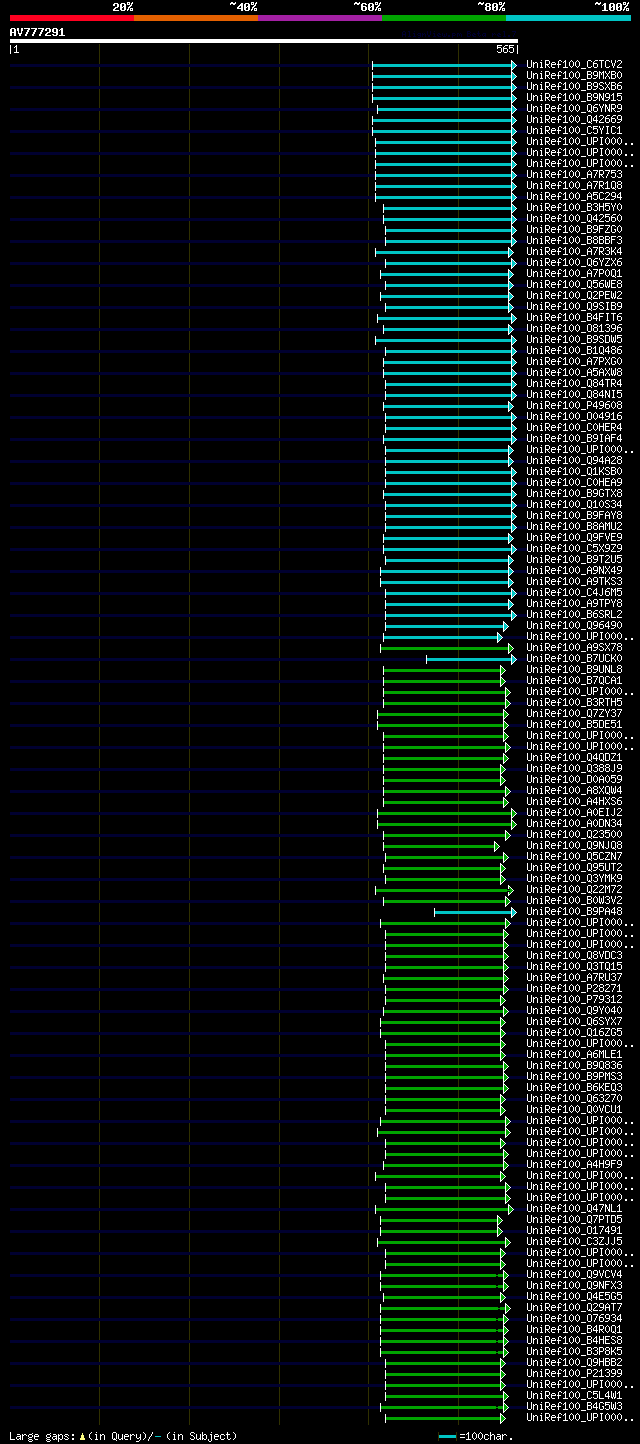
Task: Select the UniRef100_Q96490 label
Action: [x=574, y=625]
